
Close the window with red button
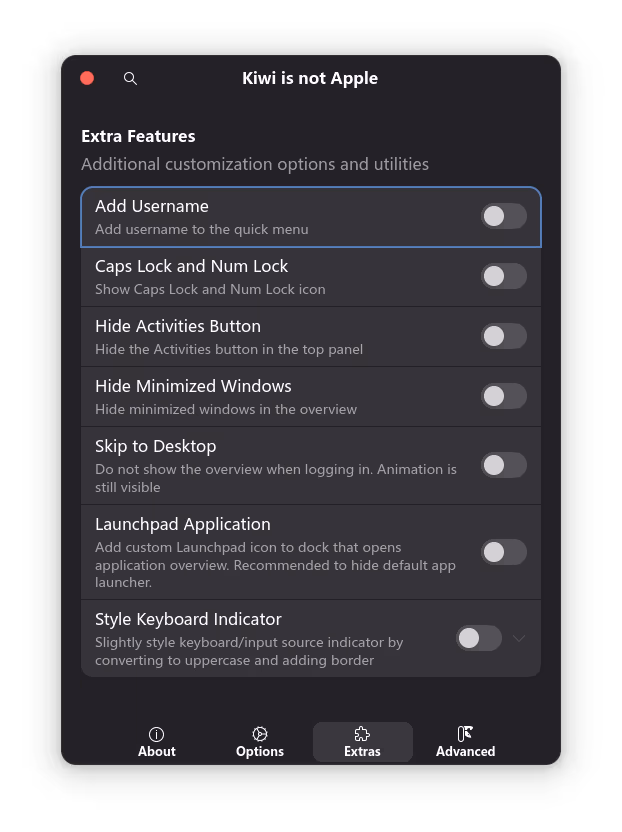[x=87, y=79]
